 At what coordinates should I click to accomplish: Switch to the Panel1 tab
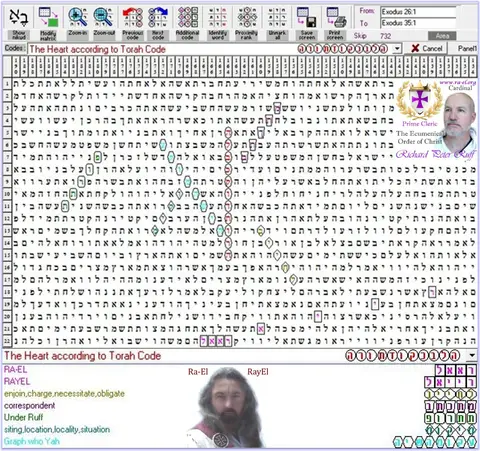click(467, 49)
